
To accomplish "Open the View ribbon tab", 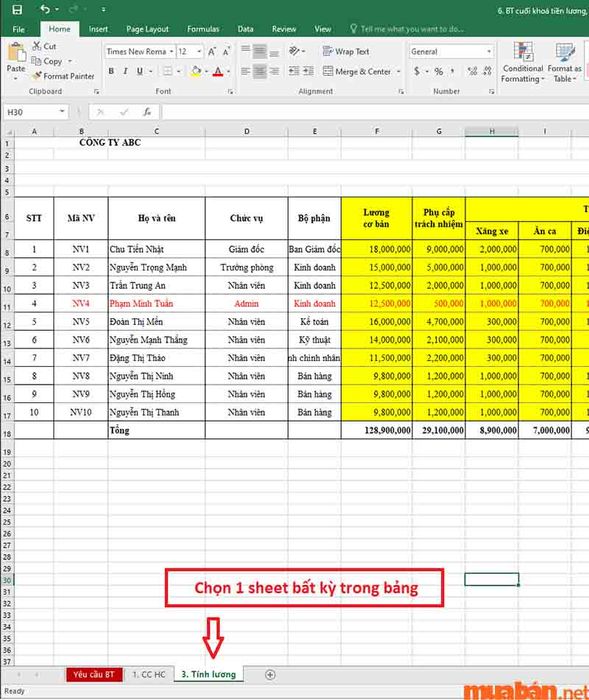I will pos(322,29).
